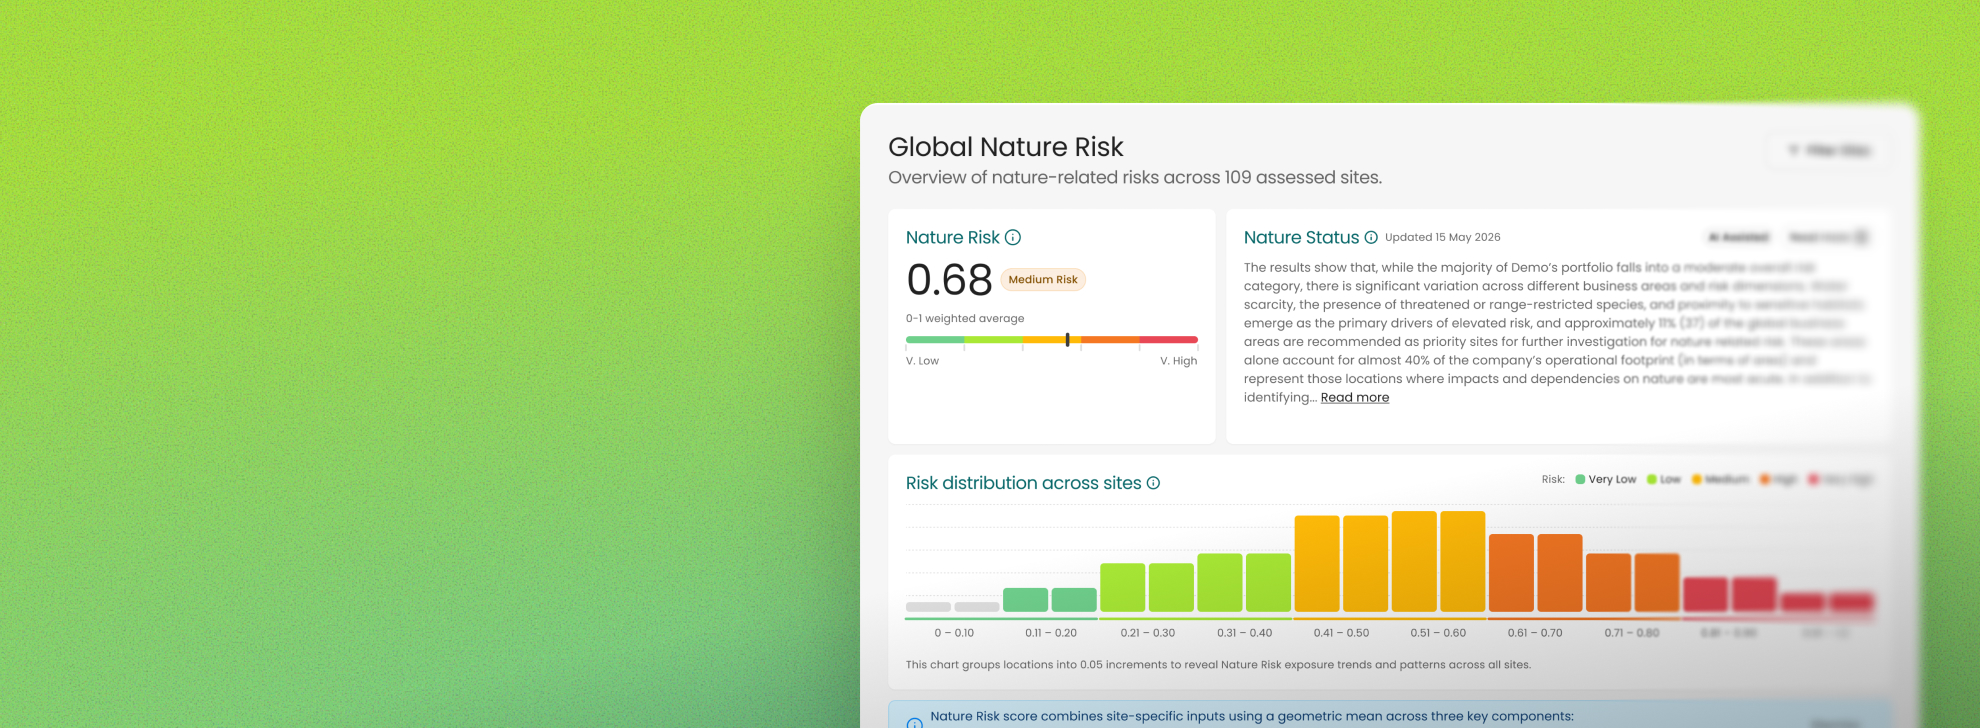The image size is (1980, 728).
Task: Click the 0.51 – 0.60 axis label
Action: coord(1439,633)
